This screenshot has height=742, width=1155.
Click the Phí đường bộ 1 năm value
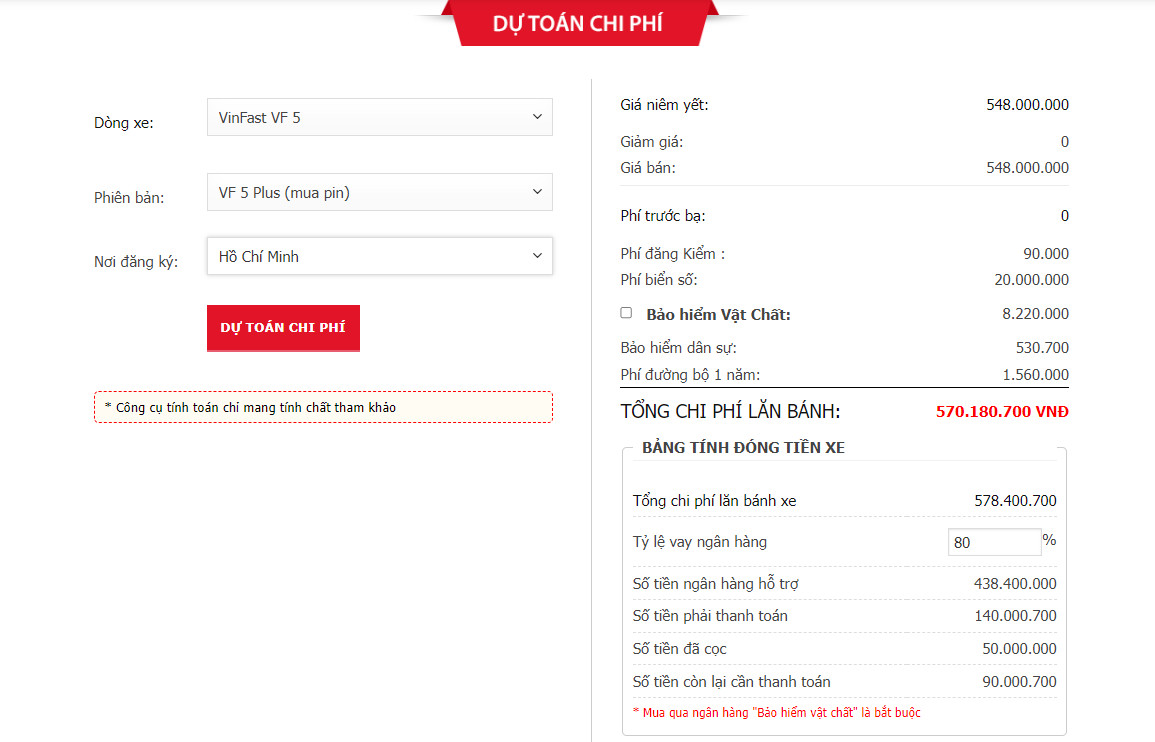1035,375
